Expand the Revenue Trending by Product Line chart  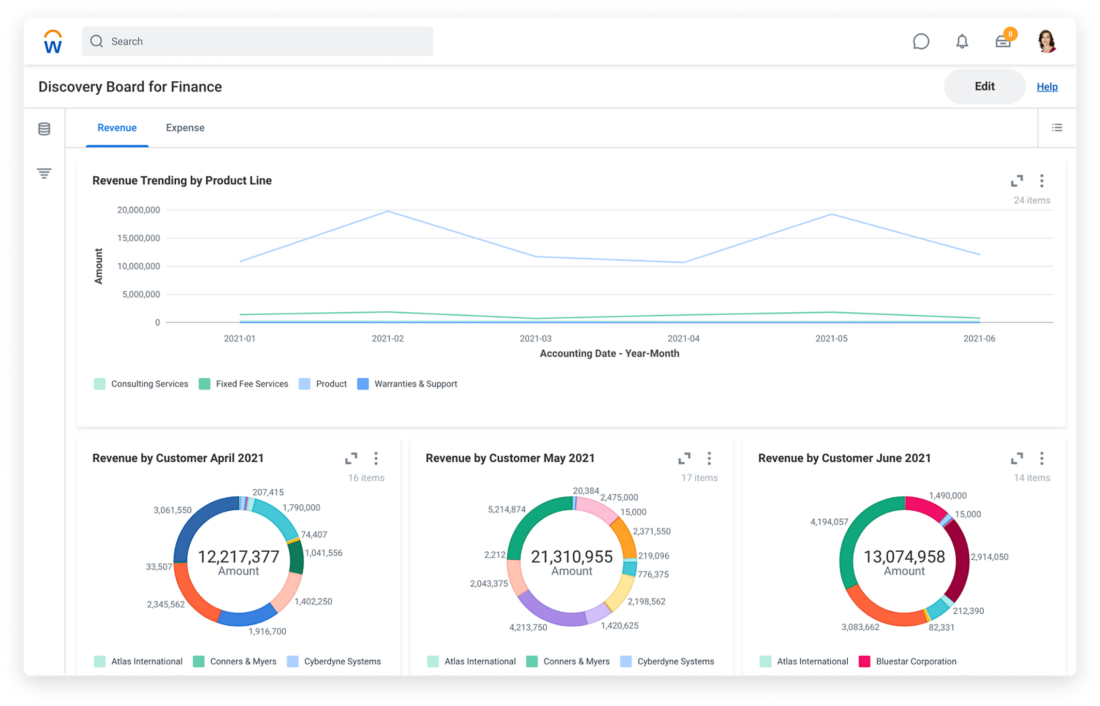(1016, 180)
